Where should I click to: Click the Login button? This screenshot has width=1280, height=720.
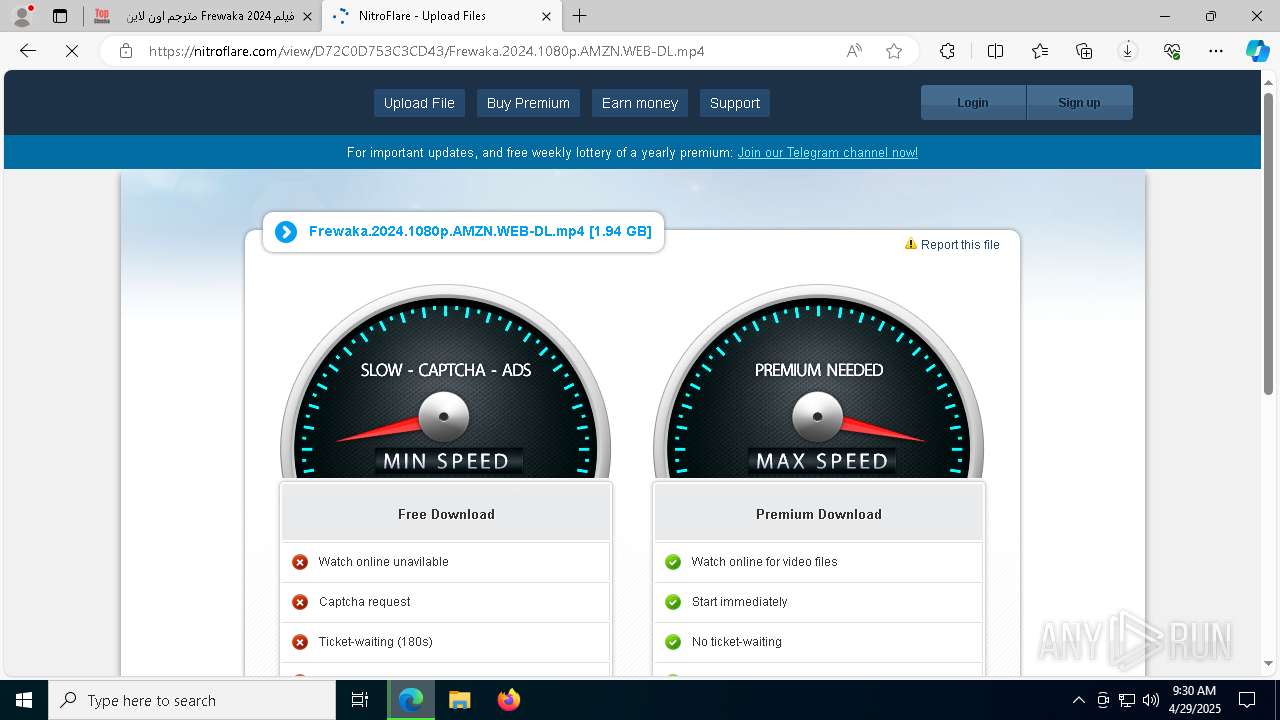pyautogui.click(x=973, y=102)
